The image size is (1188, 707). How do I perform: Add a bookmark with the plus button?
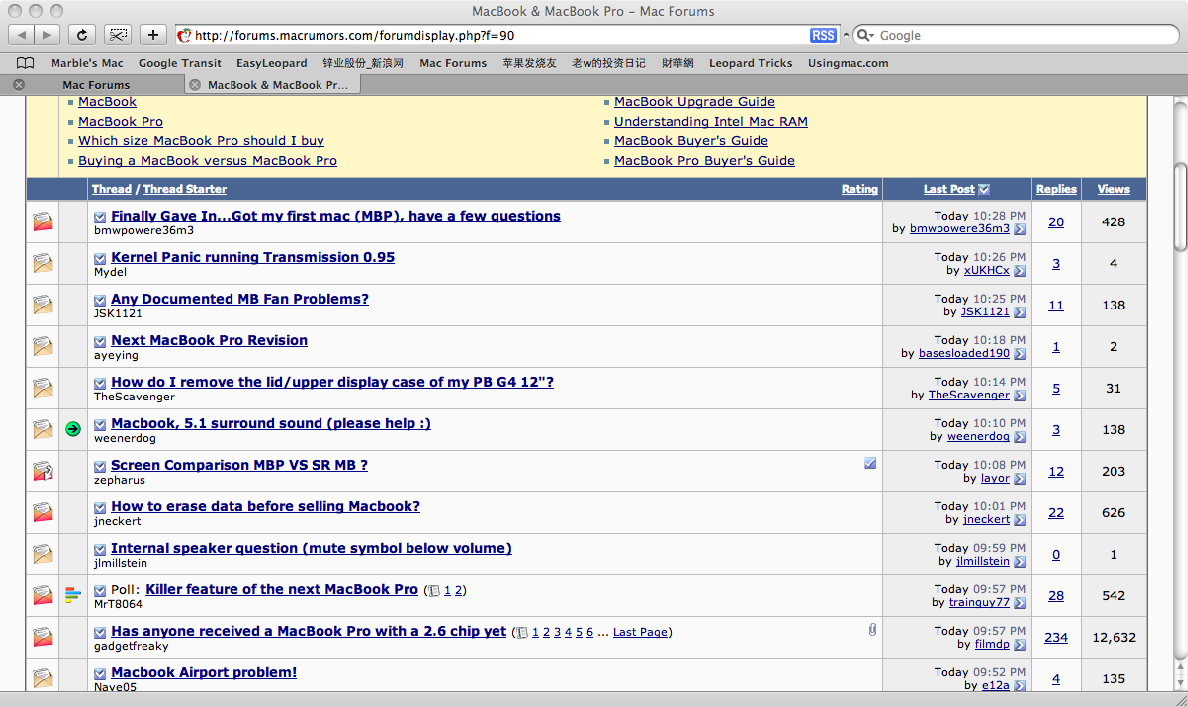(x=152, y=35)
